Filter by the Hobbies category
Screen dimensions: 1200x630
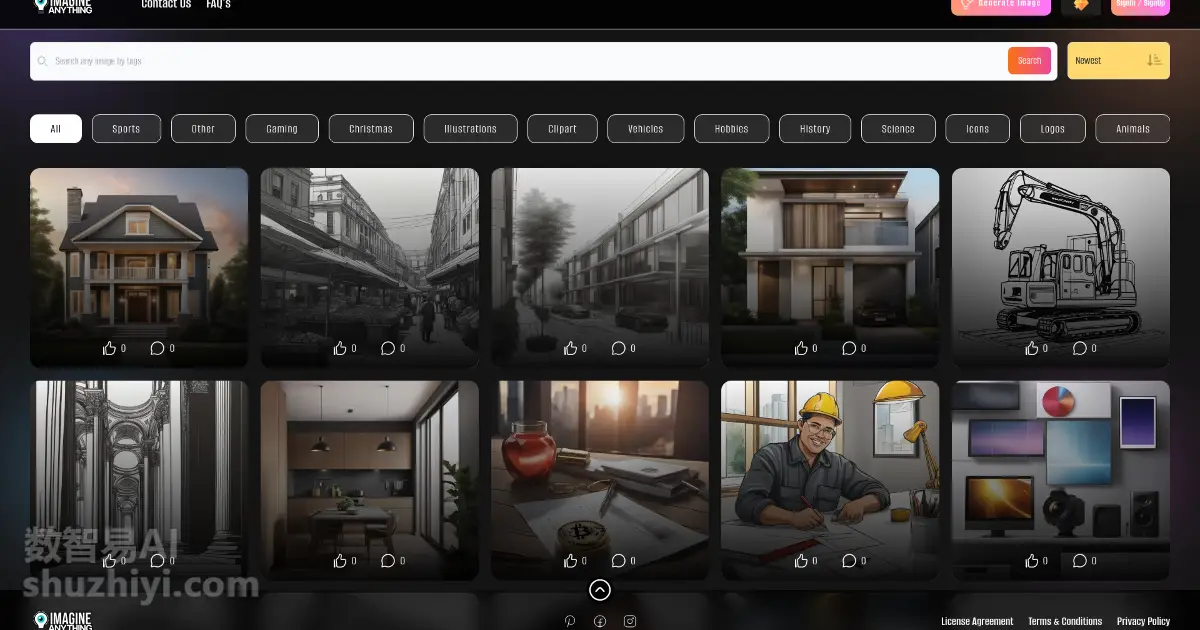click(x=732, y=129)
